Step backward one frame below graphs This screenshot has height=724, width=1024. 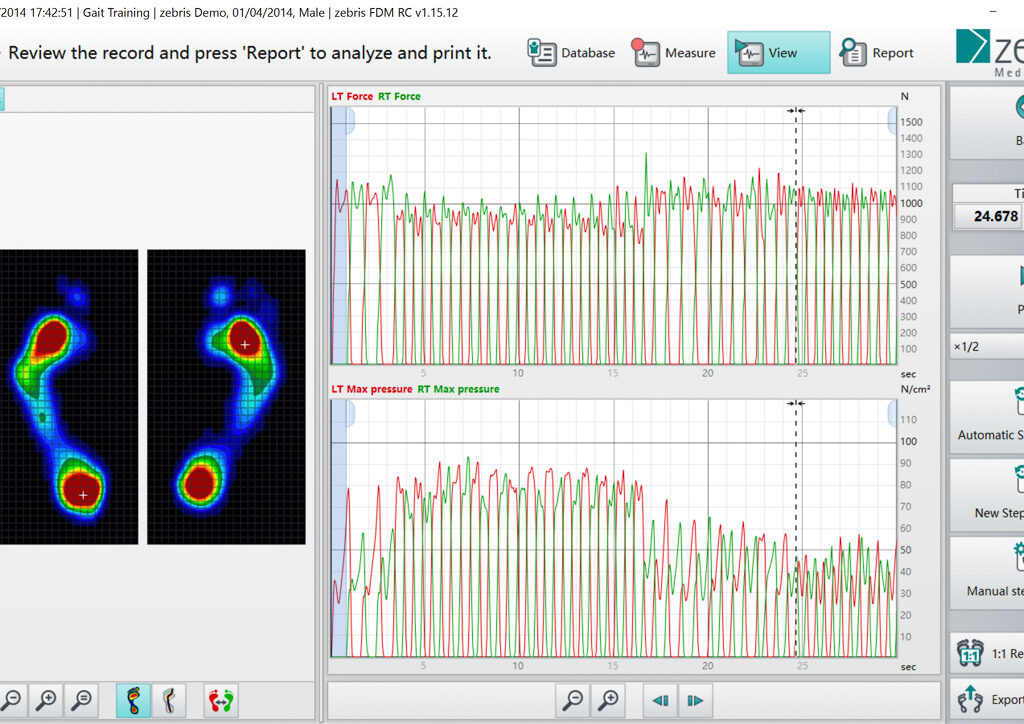[x=661, y=701]
